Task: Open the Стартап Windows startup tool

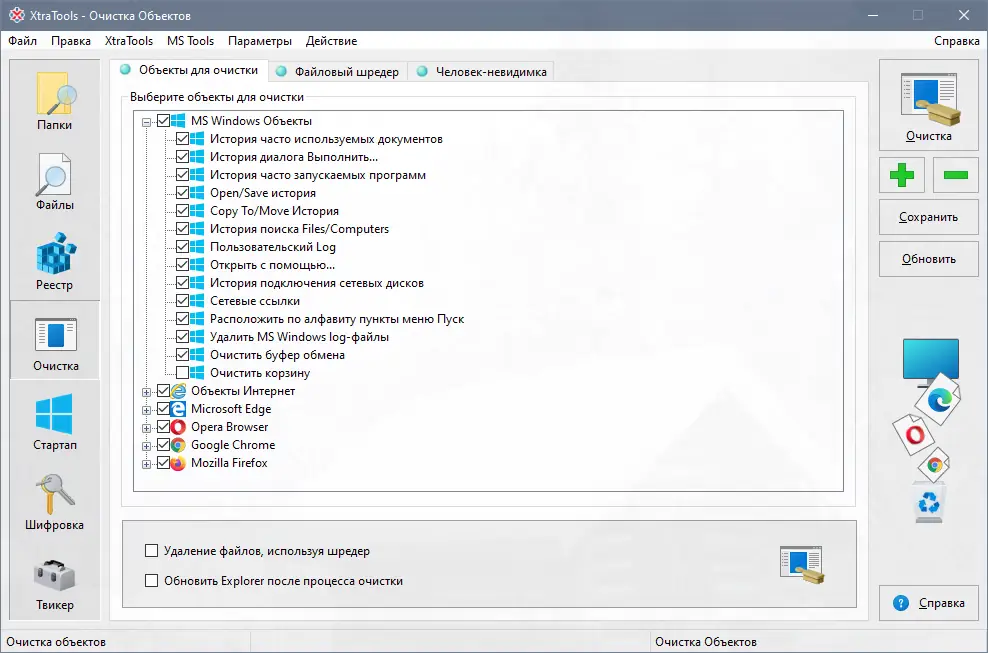Action: [55, 421]
